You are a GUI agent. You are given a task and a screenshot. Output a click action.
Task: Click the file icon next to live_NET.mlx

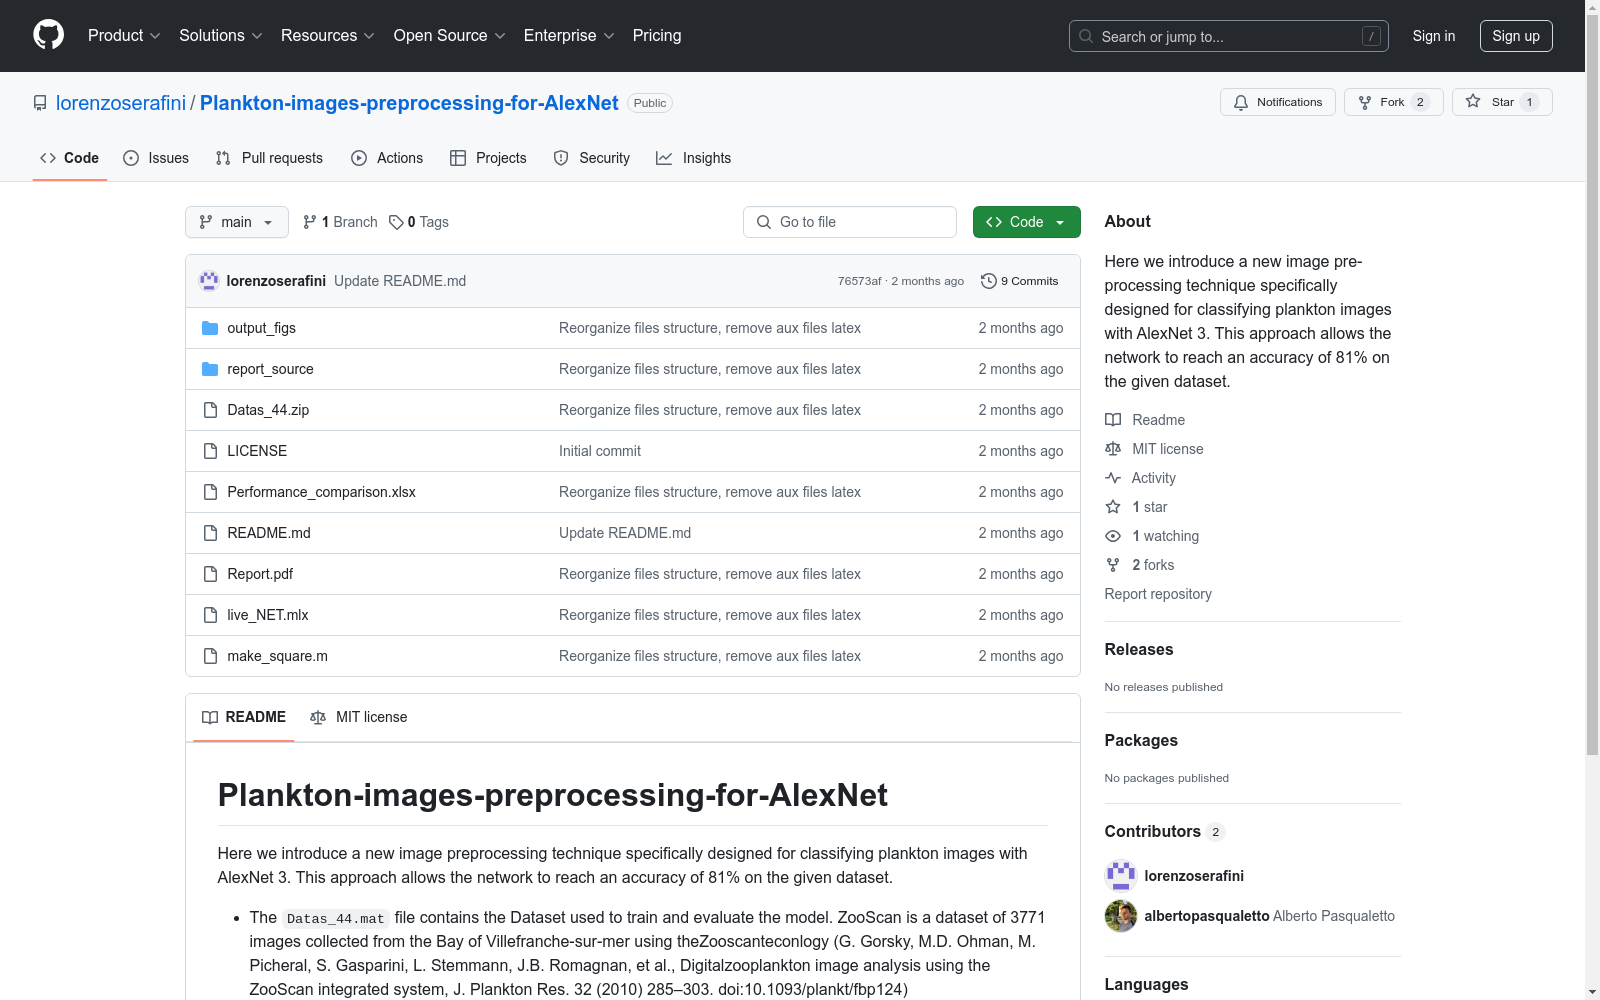point(210,615)
